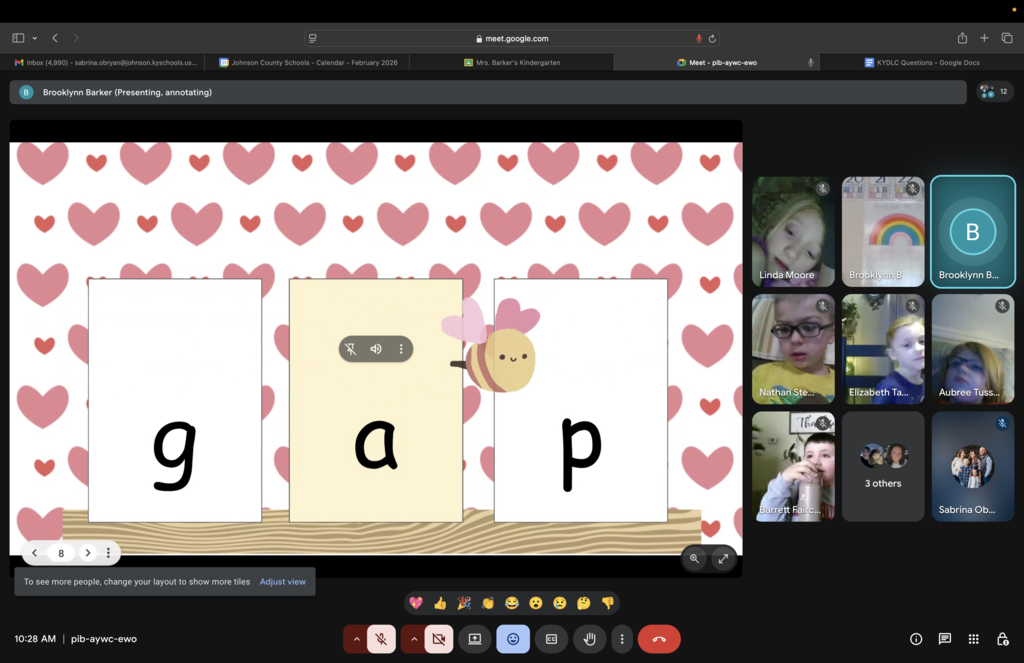Zoom in on the presentation with magnifier
This screenshot has width=1024, height=663.
pos(694,559)
